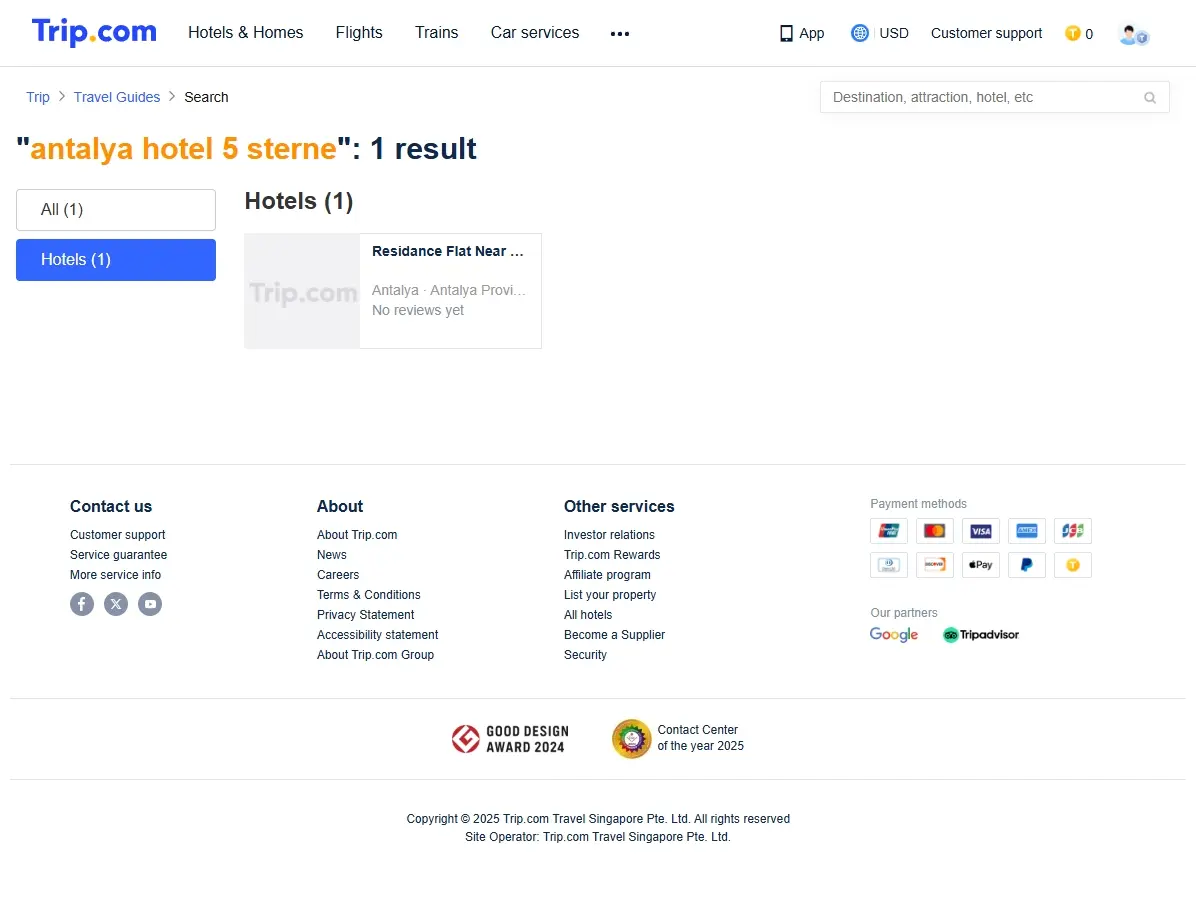Open About Trip.com link
Image resolution: width=1196 pixels, height=921 pixels.
point(357,535)
